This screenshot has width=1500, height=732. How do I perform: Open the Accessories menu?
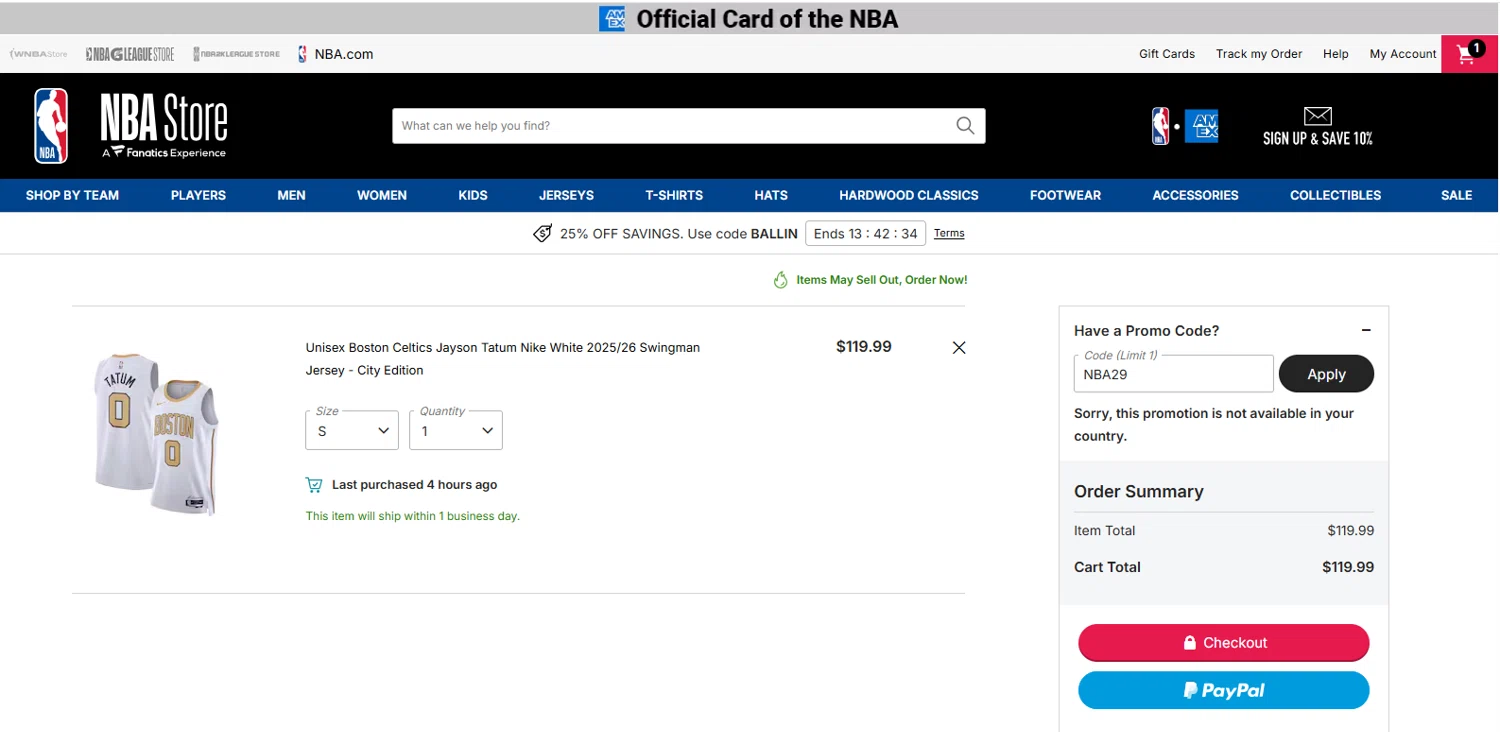1195,195
